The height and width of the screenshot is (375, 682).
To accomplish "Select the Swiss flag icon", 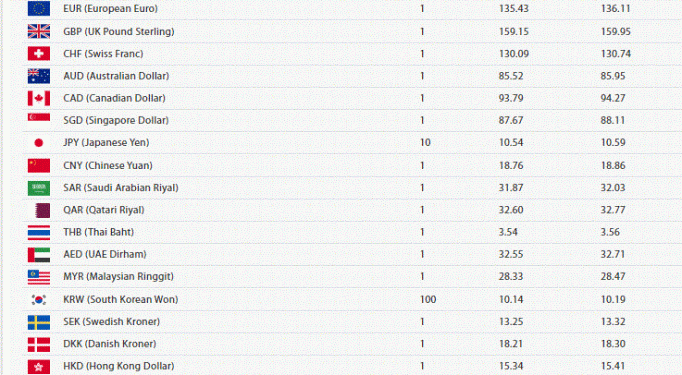I will [39, 54].
